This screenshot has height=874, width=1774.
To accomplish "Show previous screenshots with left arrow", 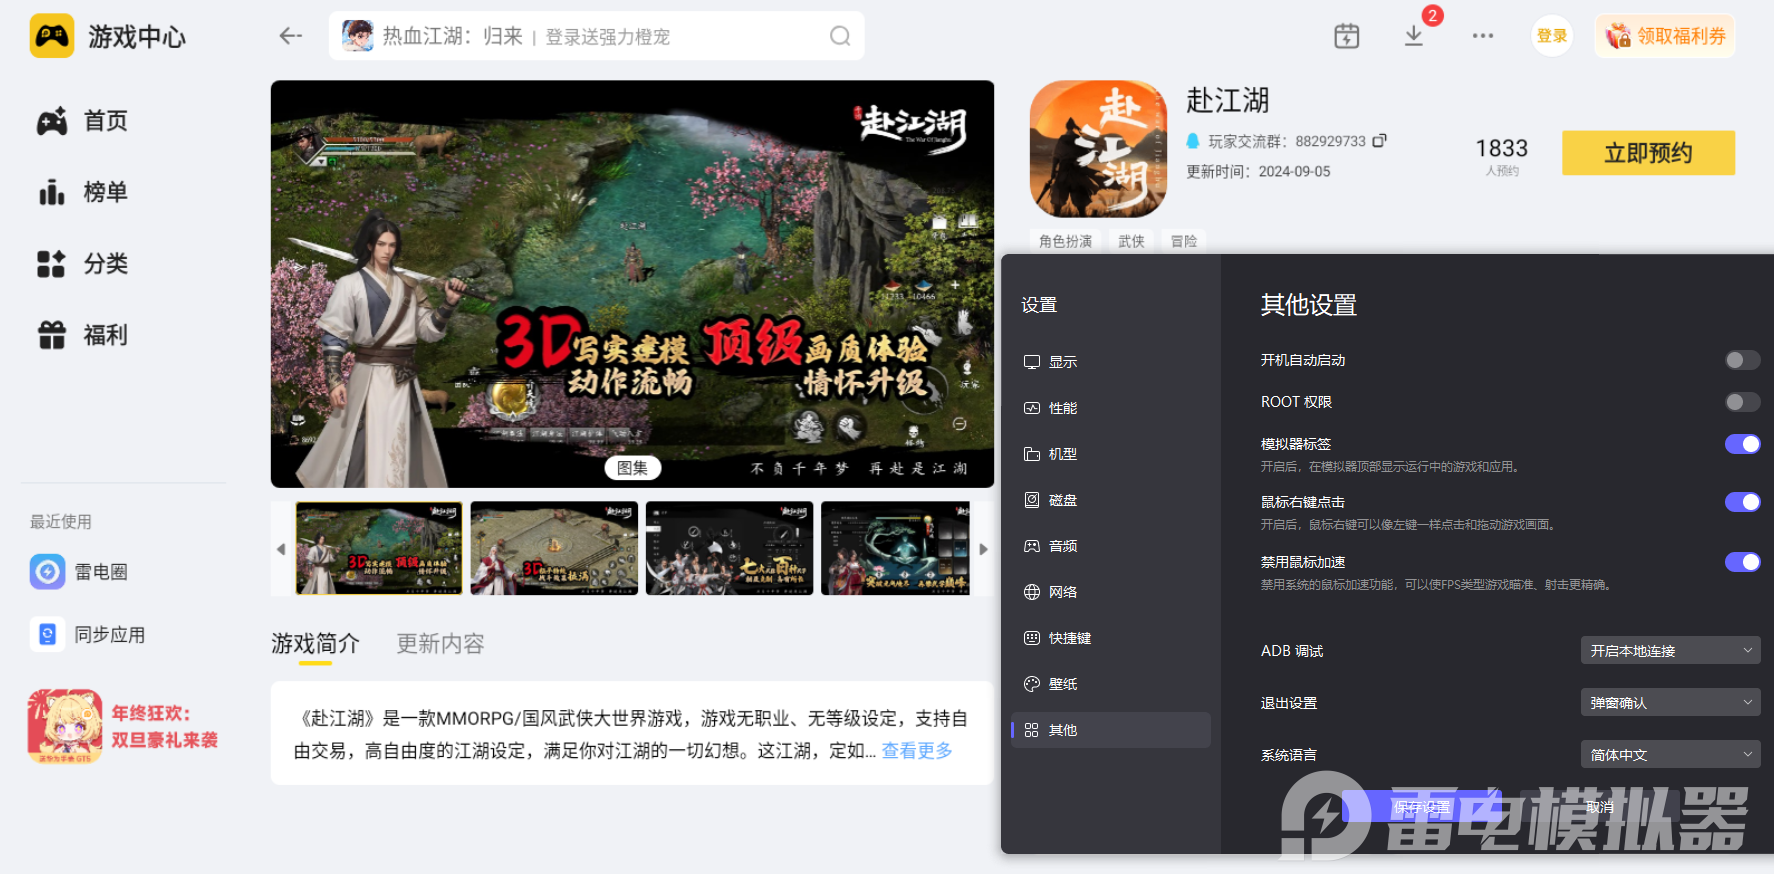I will pyautogui.click(x=281, y=549).
